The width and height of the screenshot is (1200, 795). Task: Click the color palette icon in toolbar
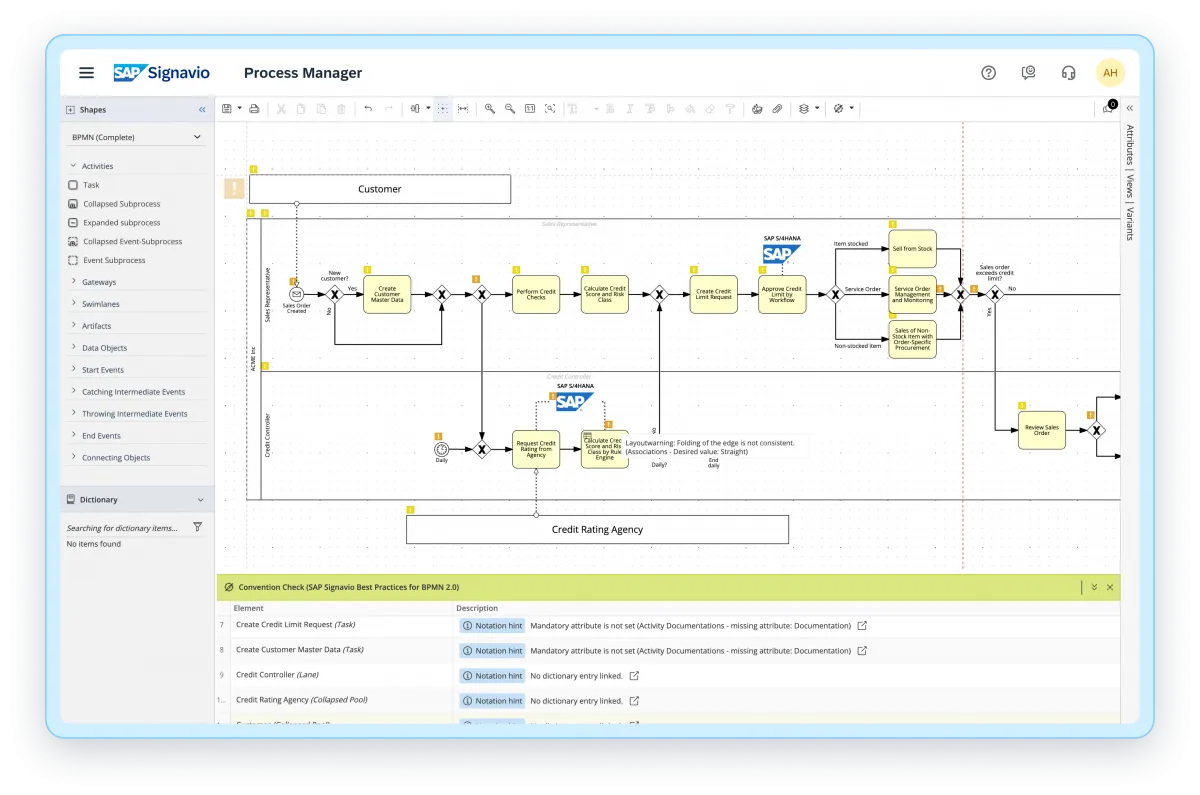tap(757, 108)
